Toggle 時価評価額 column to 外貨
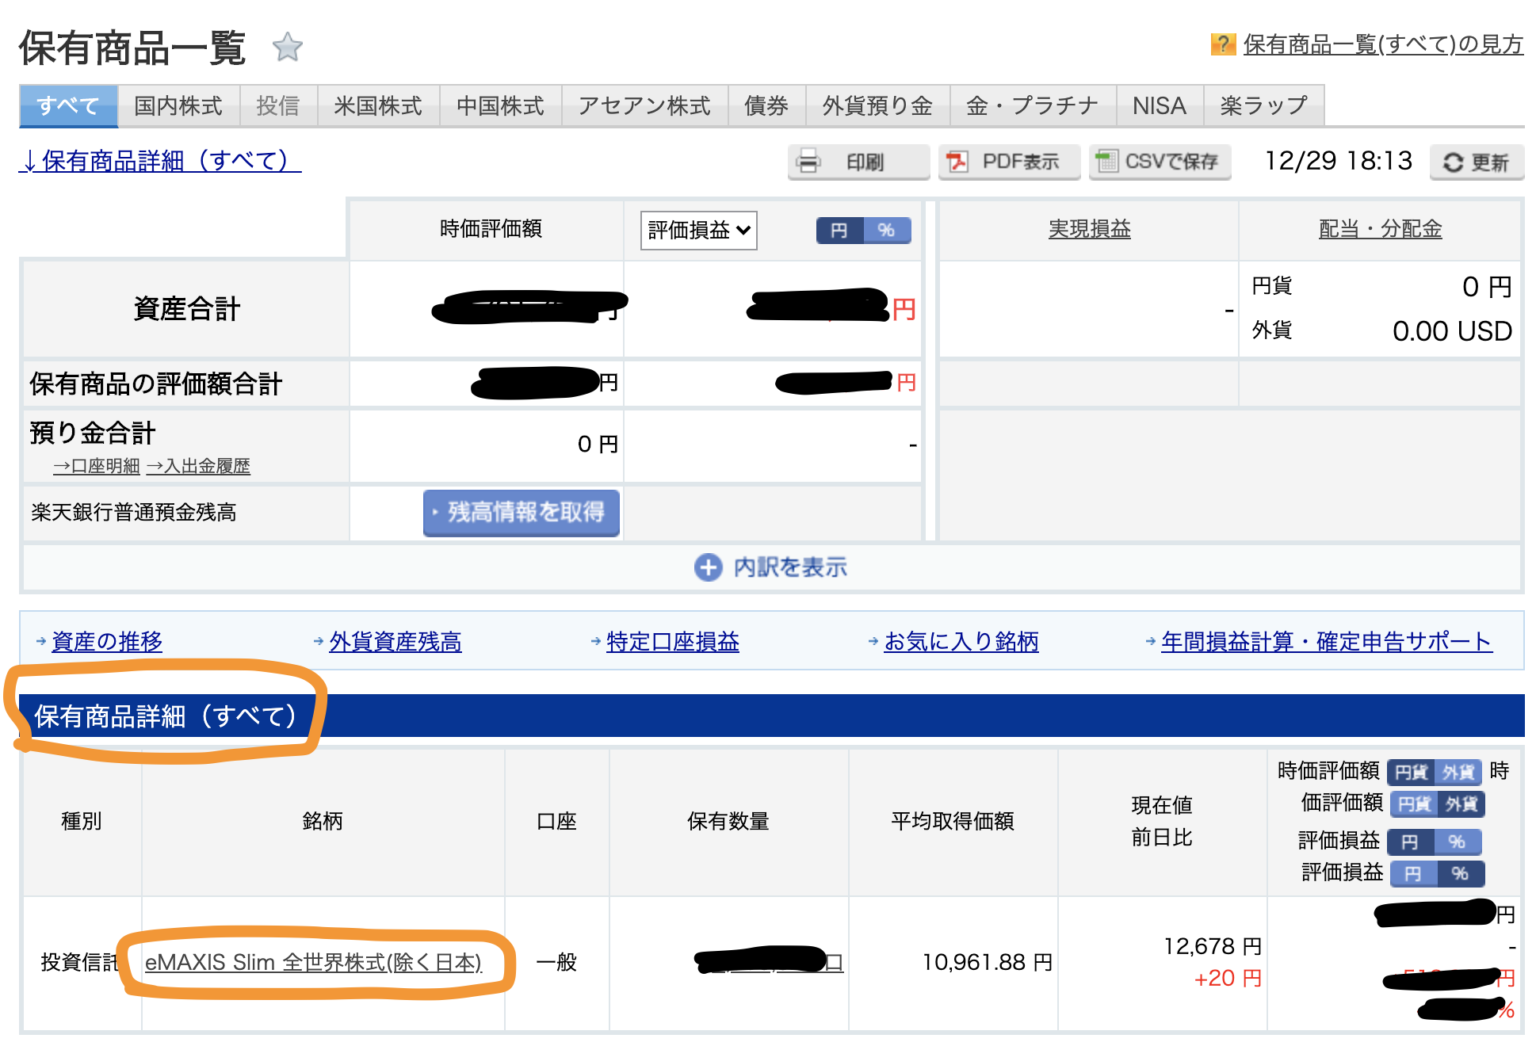Image resolution: width=1536 pixels, height=1046 pixels. [x=1458, y=772]
